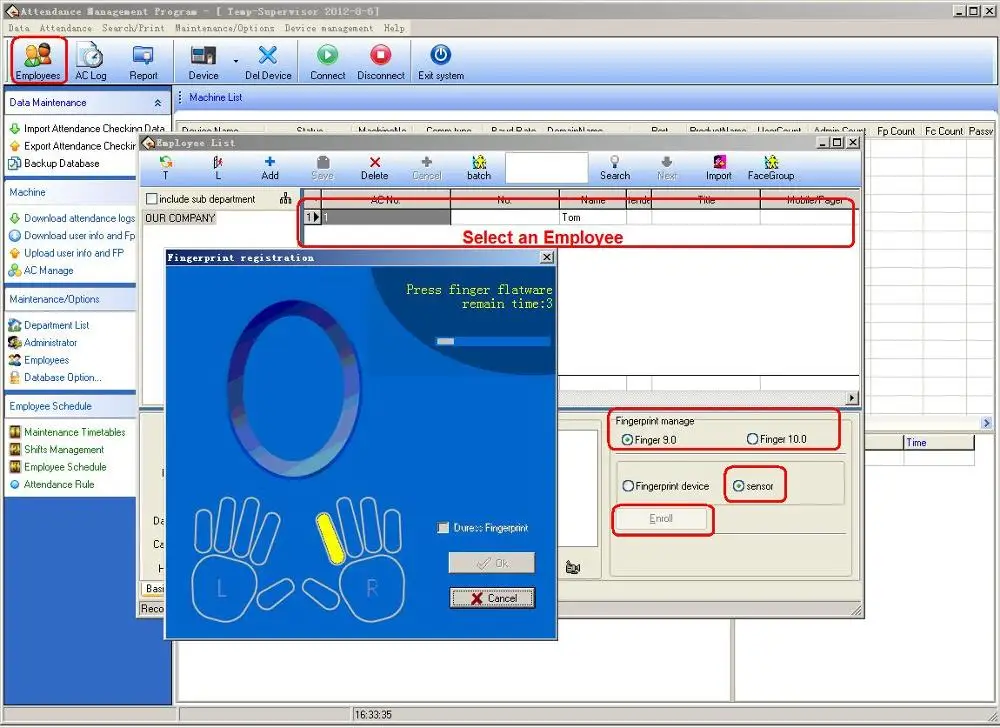
Task: Delete the selected employee record
Action: [x=374, y=166]
